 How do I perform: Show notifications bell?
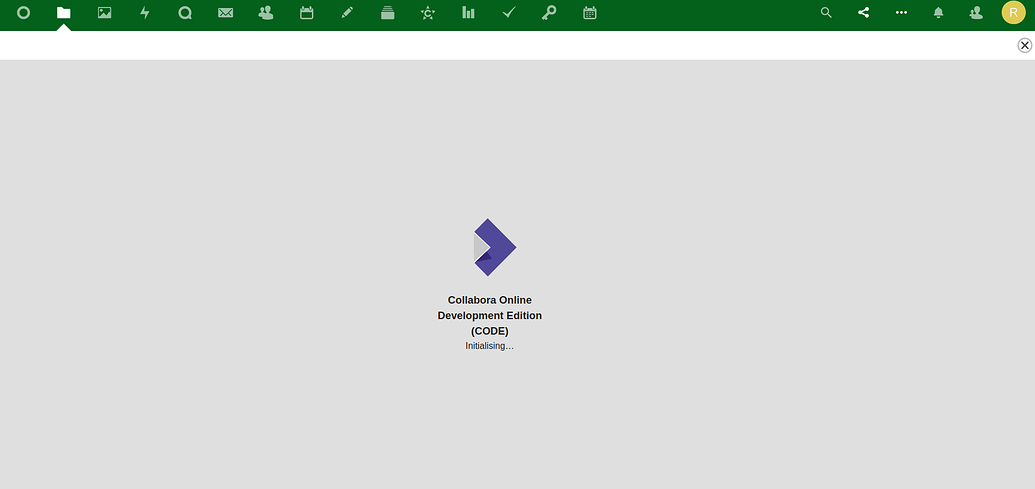tap(939, 13)
